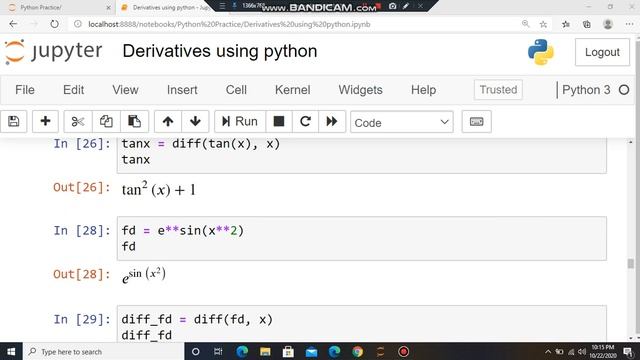Screen dimensions: 640x360
Task: Open the command palette keyboard icon
Action: [476, 122]
